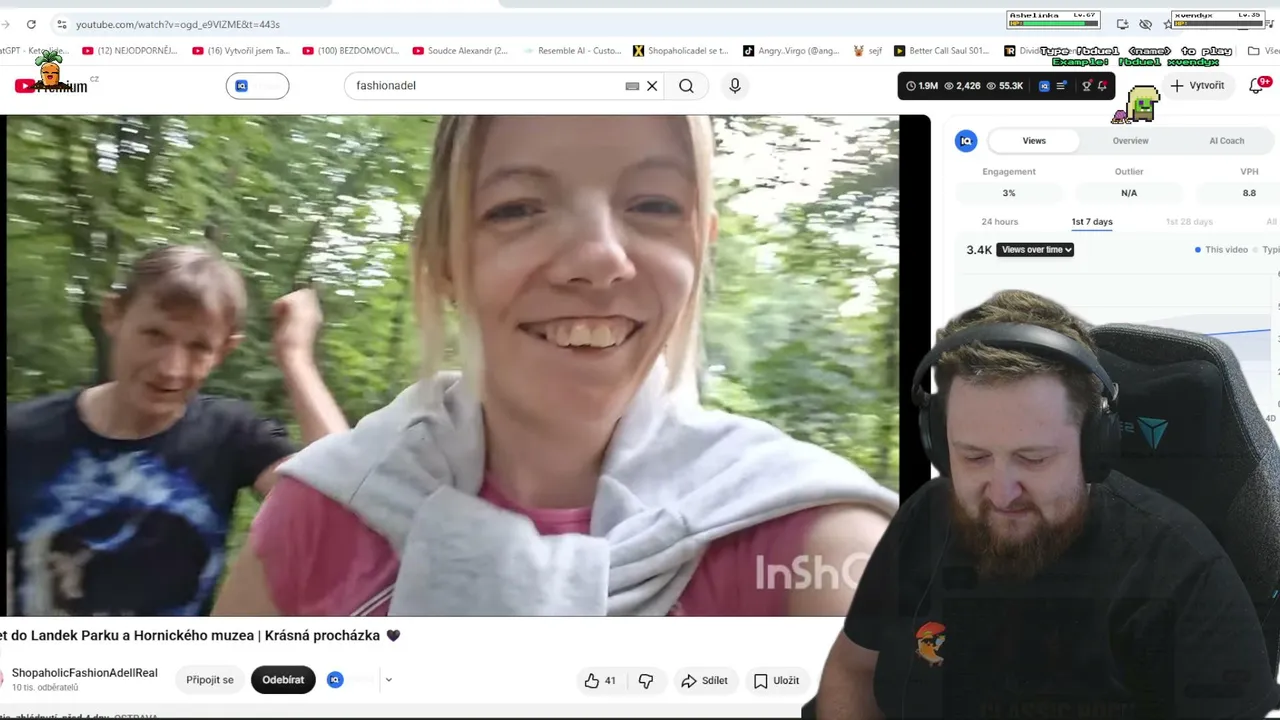
Task: Open the 'Better Call Saul S01...' bookmark
Action: point(942,51)
